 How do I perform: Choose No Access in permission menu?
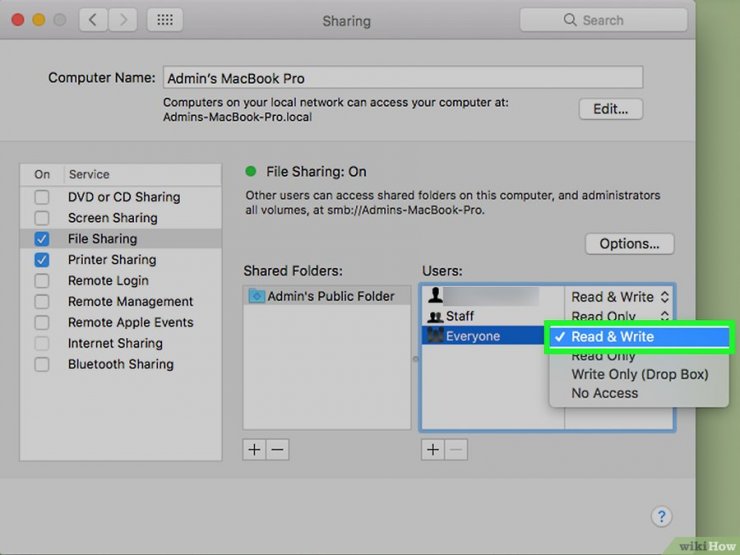click(639, 393)
